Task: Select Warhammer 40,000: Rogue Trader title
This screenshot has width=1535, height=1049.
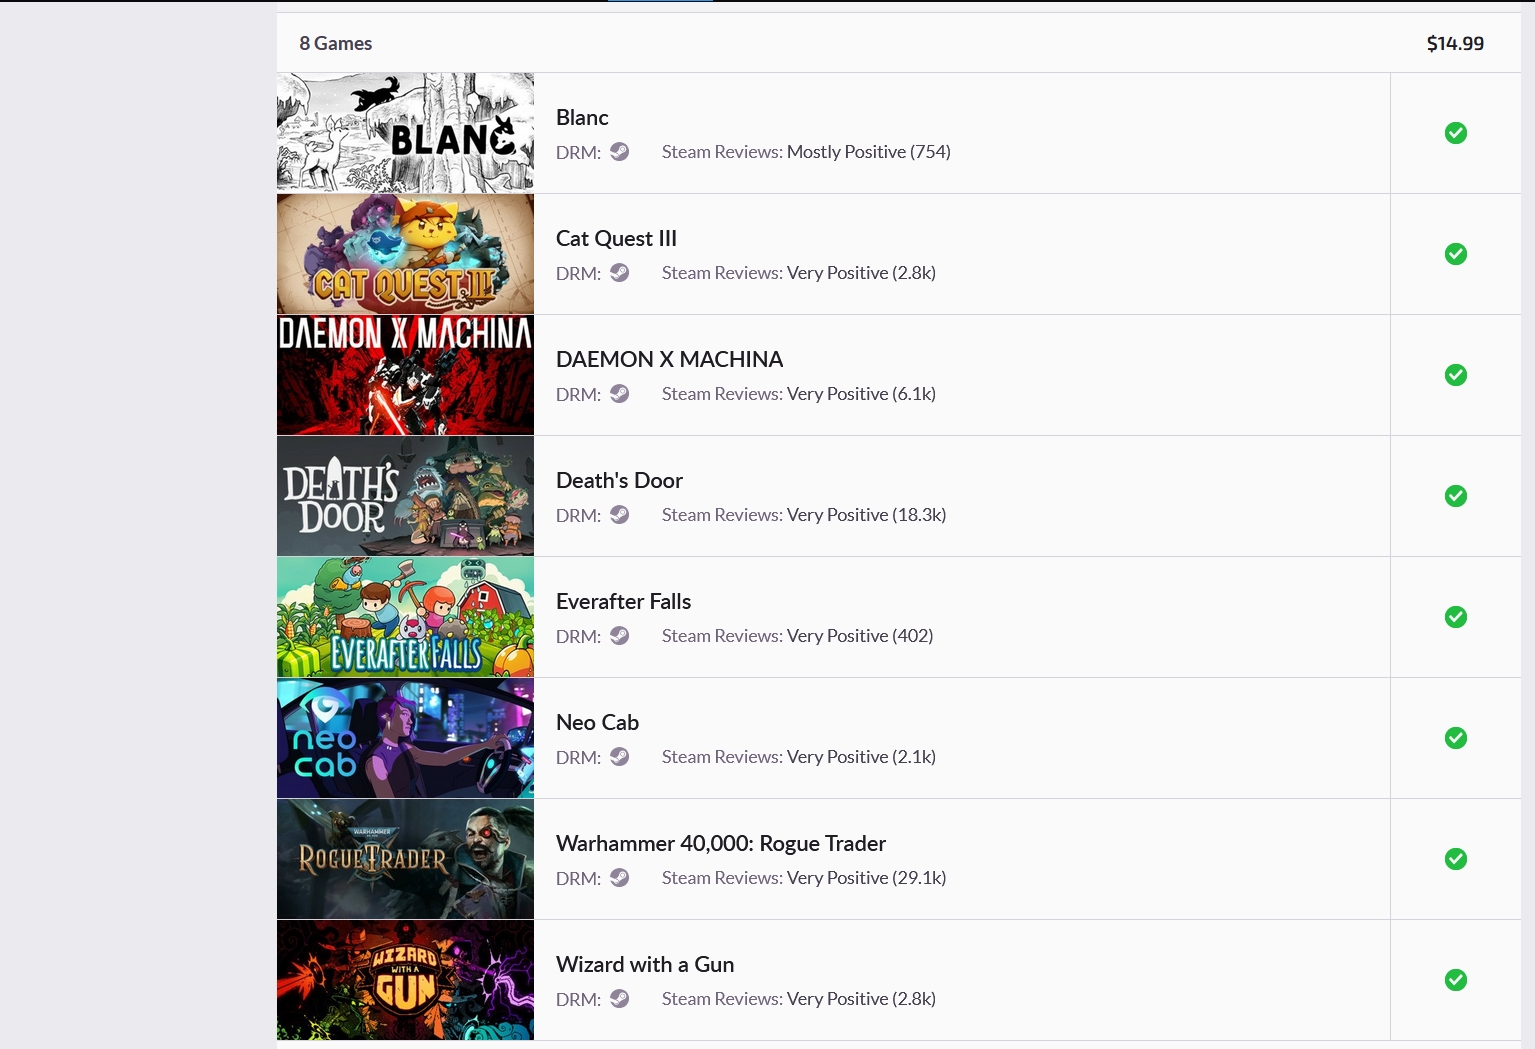Action: [x=721, y=844]
